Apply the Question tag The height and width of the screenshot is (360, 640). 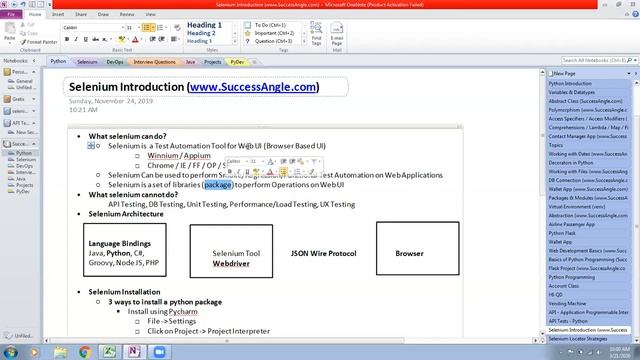(270, 41)
